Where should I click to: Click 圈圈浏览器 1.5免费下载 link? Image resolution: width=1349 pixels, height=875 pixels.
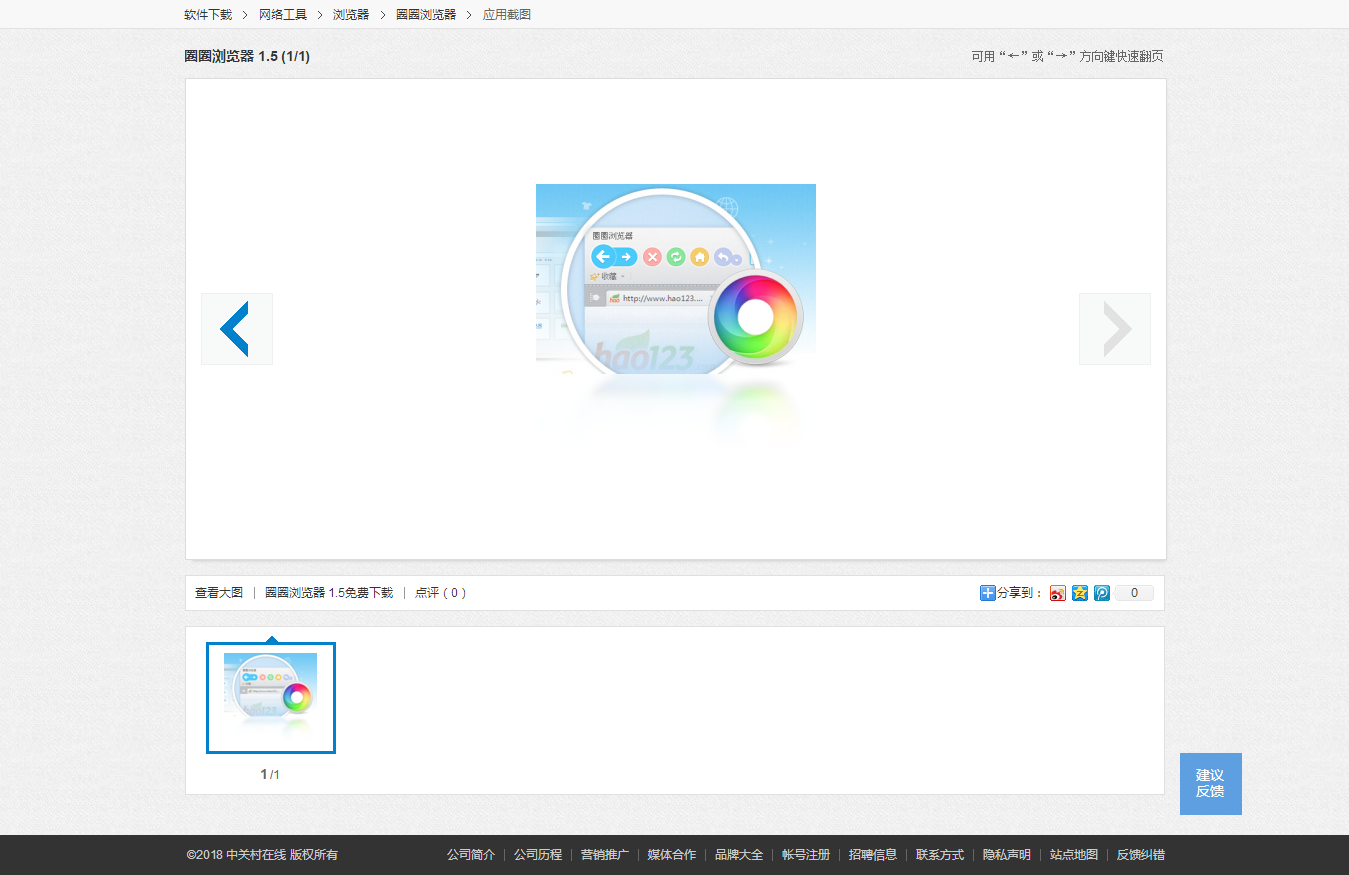tap(329, 593)
